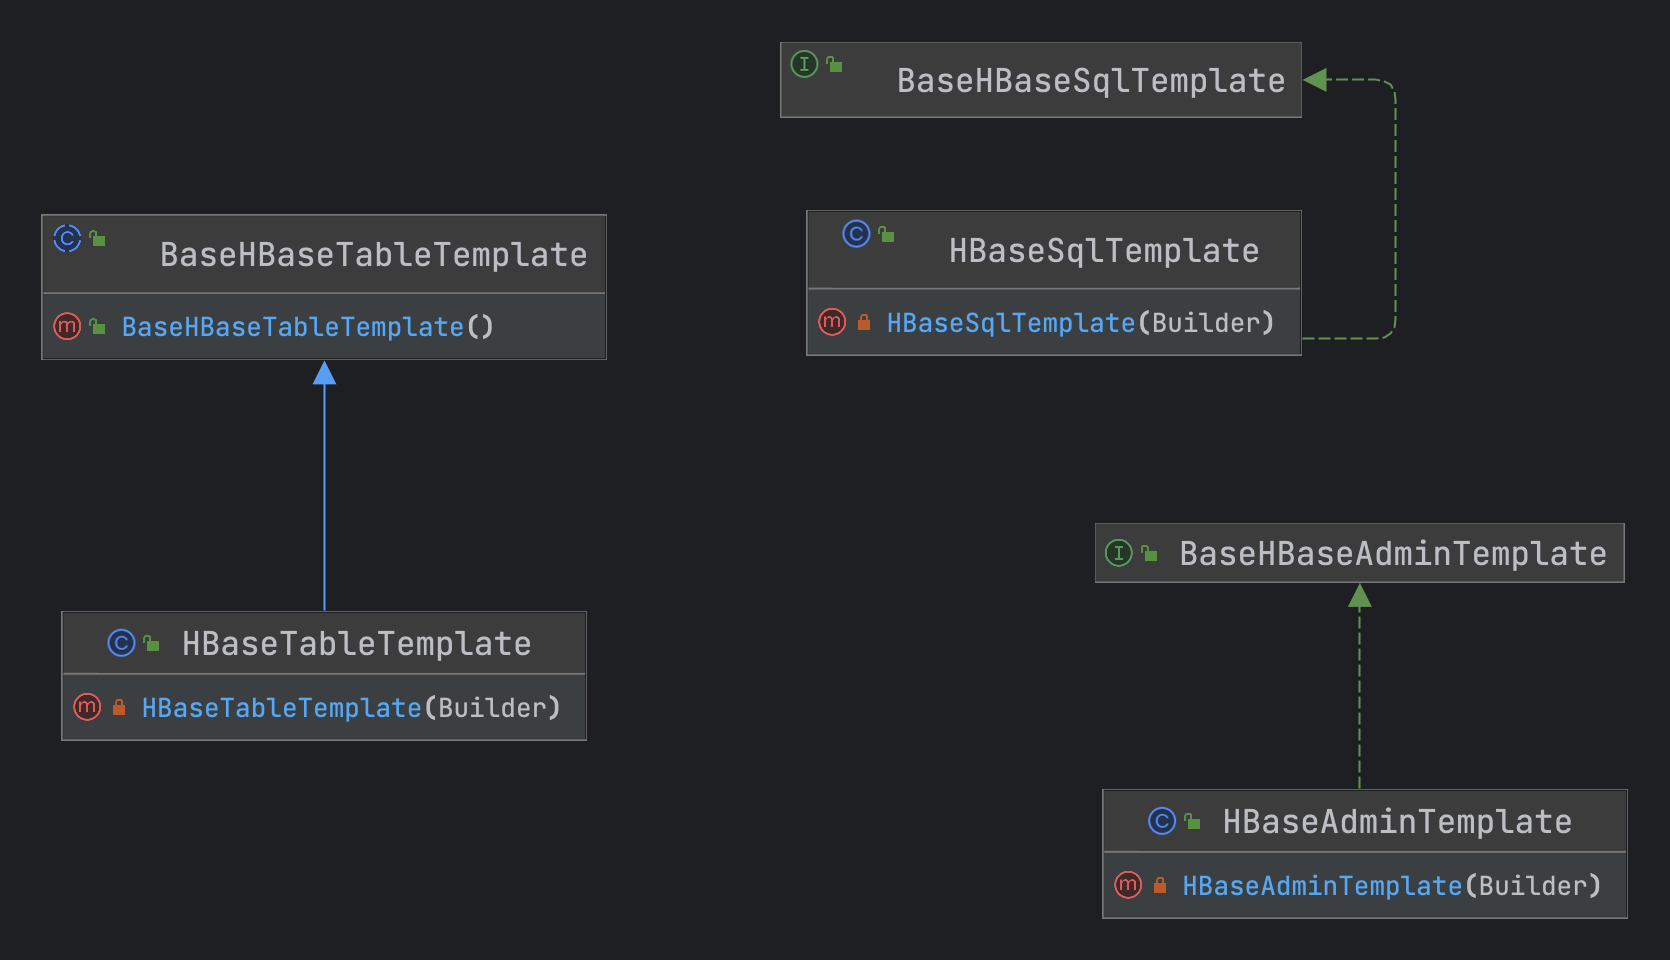Click the HBaseSqlTemplate class icon
Viewport: 1670px width, 960px height.
point(856,234)
